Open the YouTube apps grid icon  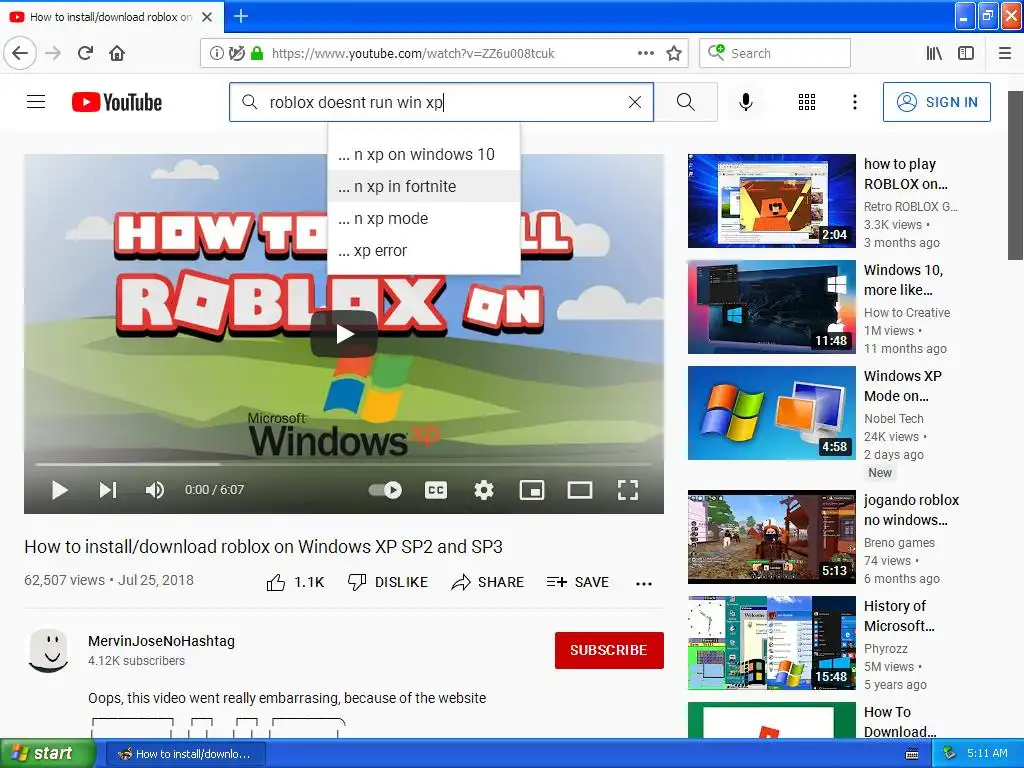[x=807, y=102]
